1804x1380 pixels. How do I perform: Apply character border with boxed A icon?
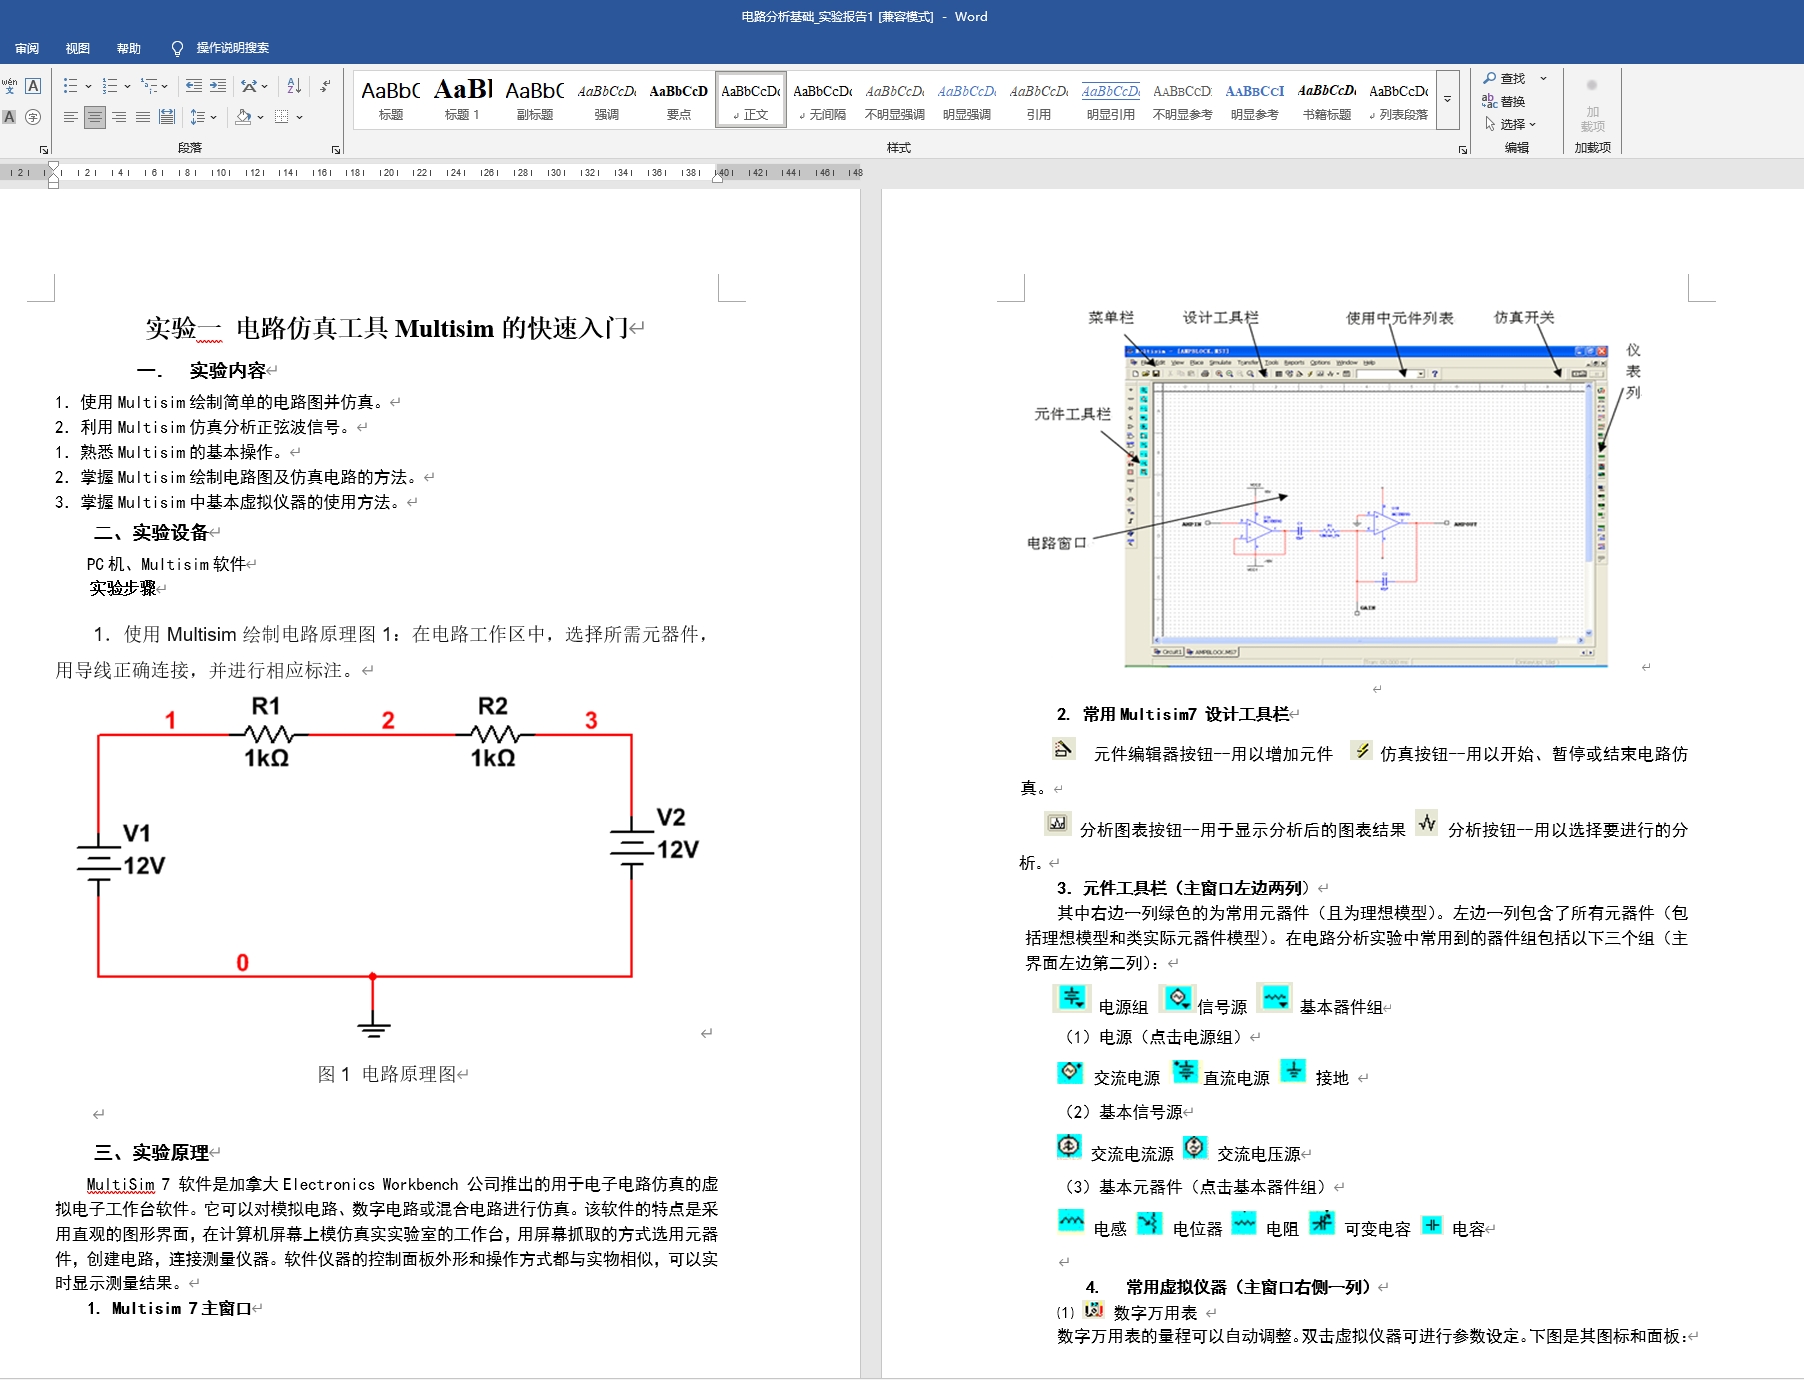click(x=33, y=86)
